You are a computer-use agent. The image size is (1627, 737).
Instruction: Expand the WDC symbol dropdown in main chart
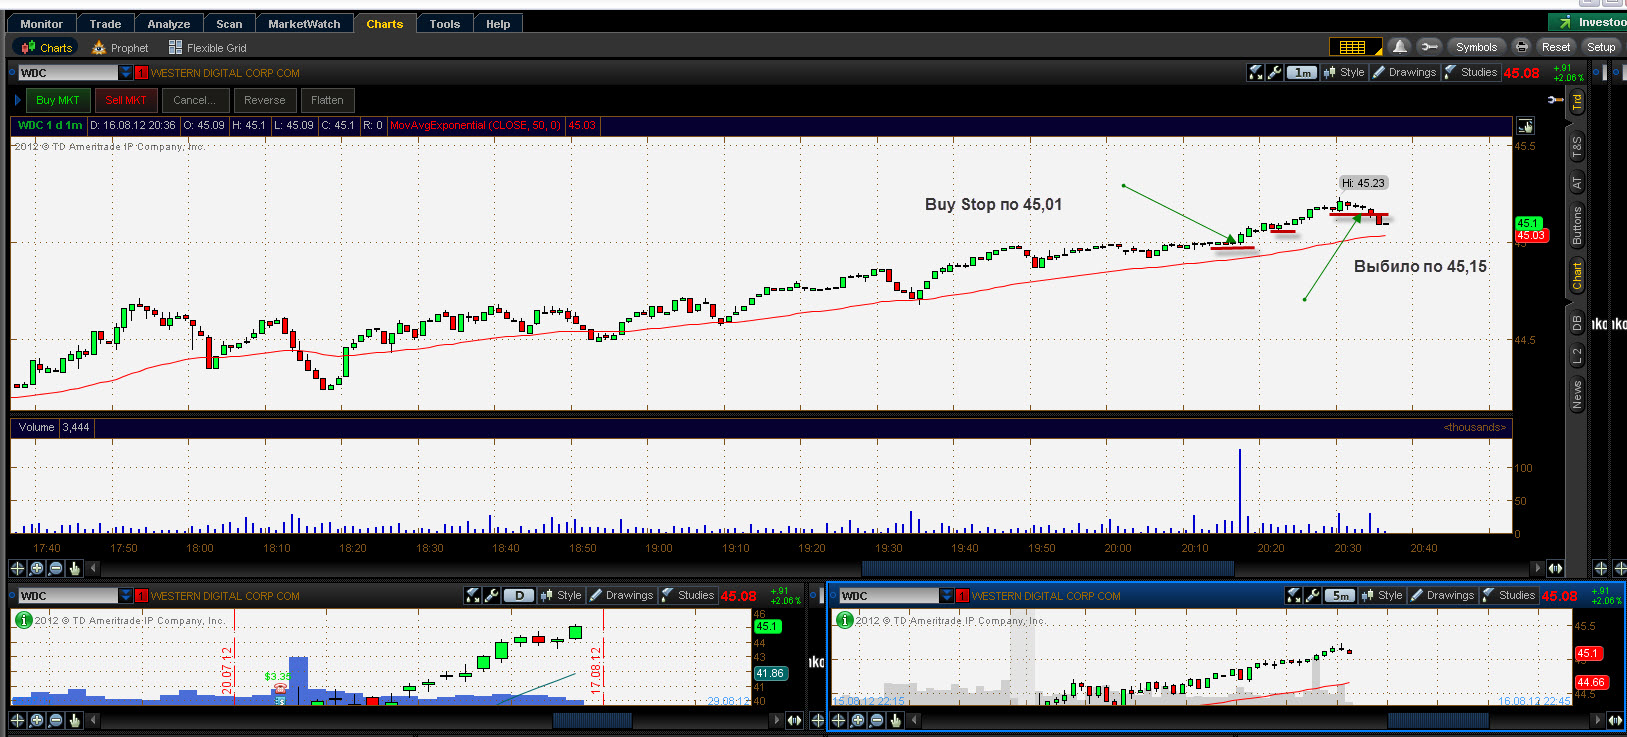[x=125, y=72]
